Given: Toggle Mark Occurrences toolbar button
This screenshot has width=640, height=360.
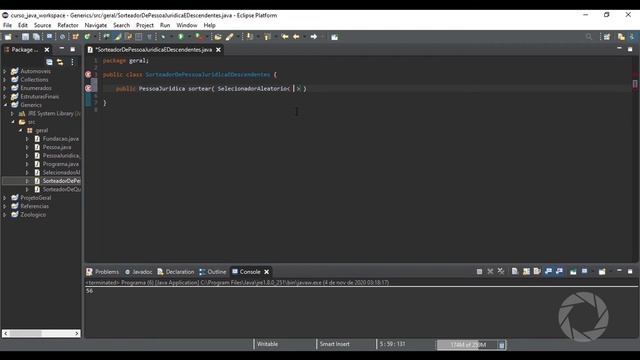Looking at the screenshot, I should (x=118, y=37).
